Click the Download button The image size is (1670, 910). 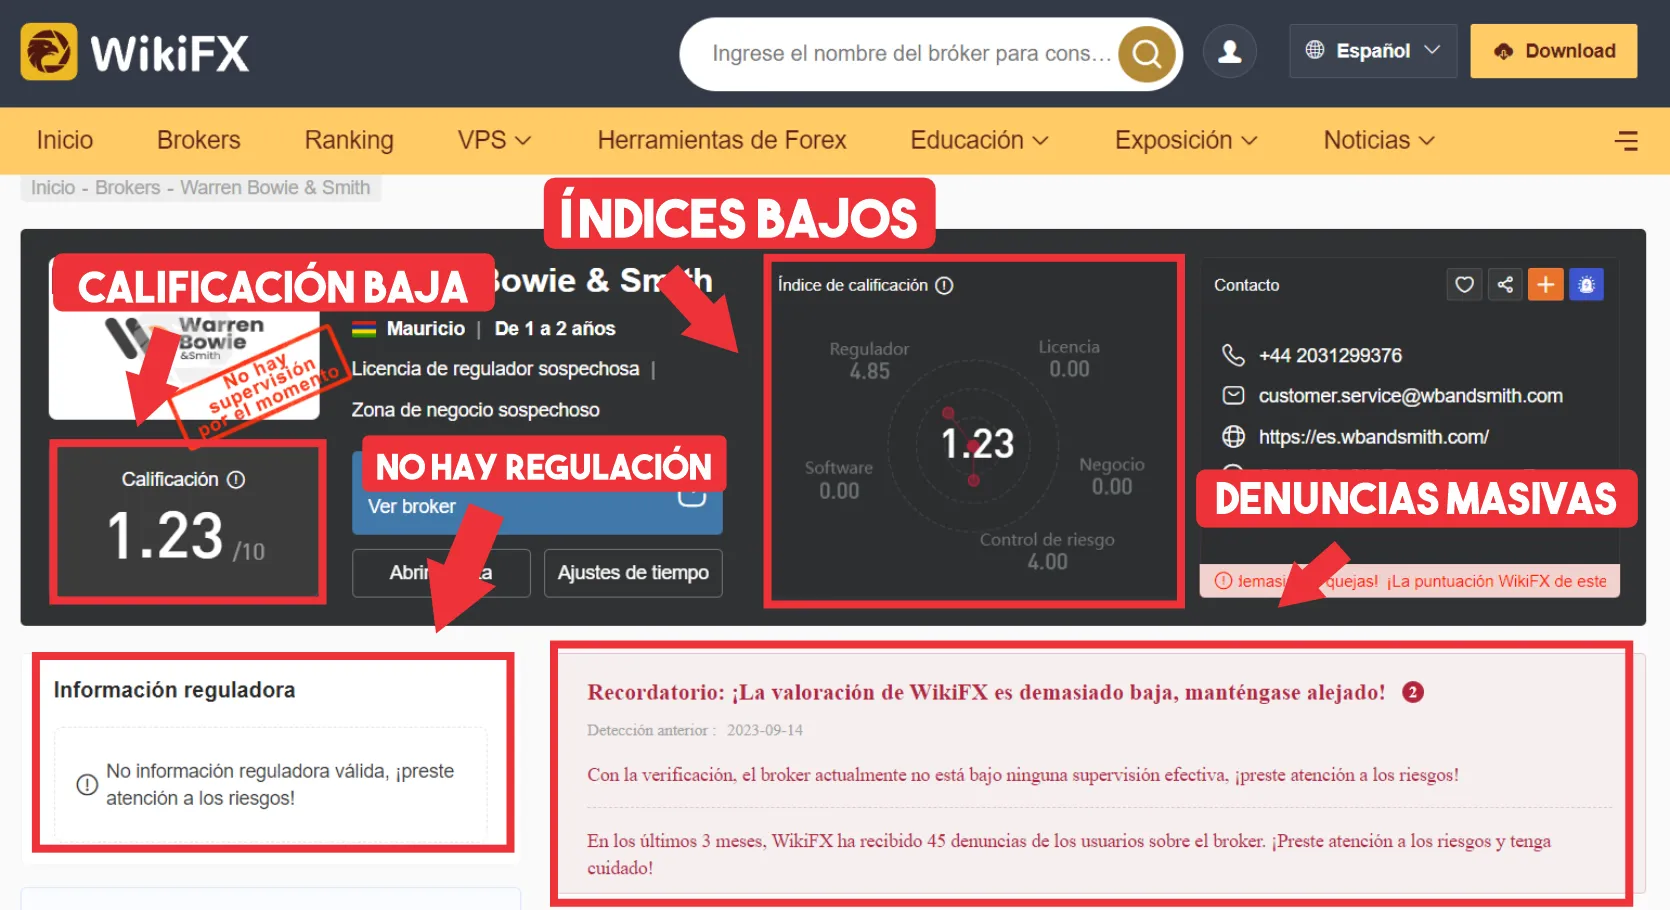(x=1553, y=51)
